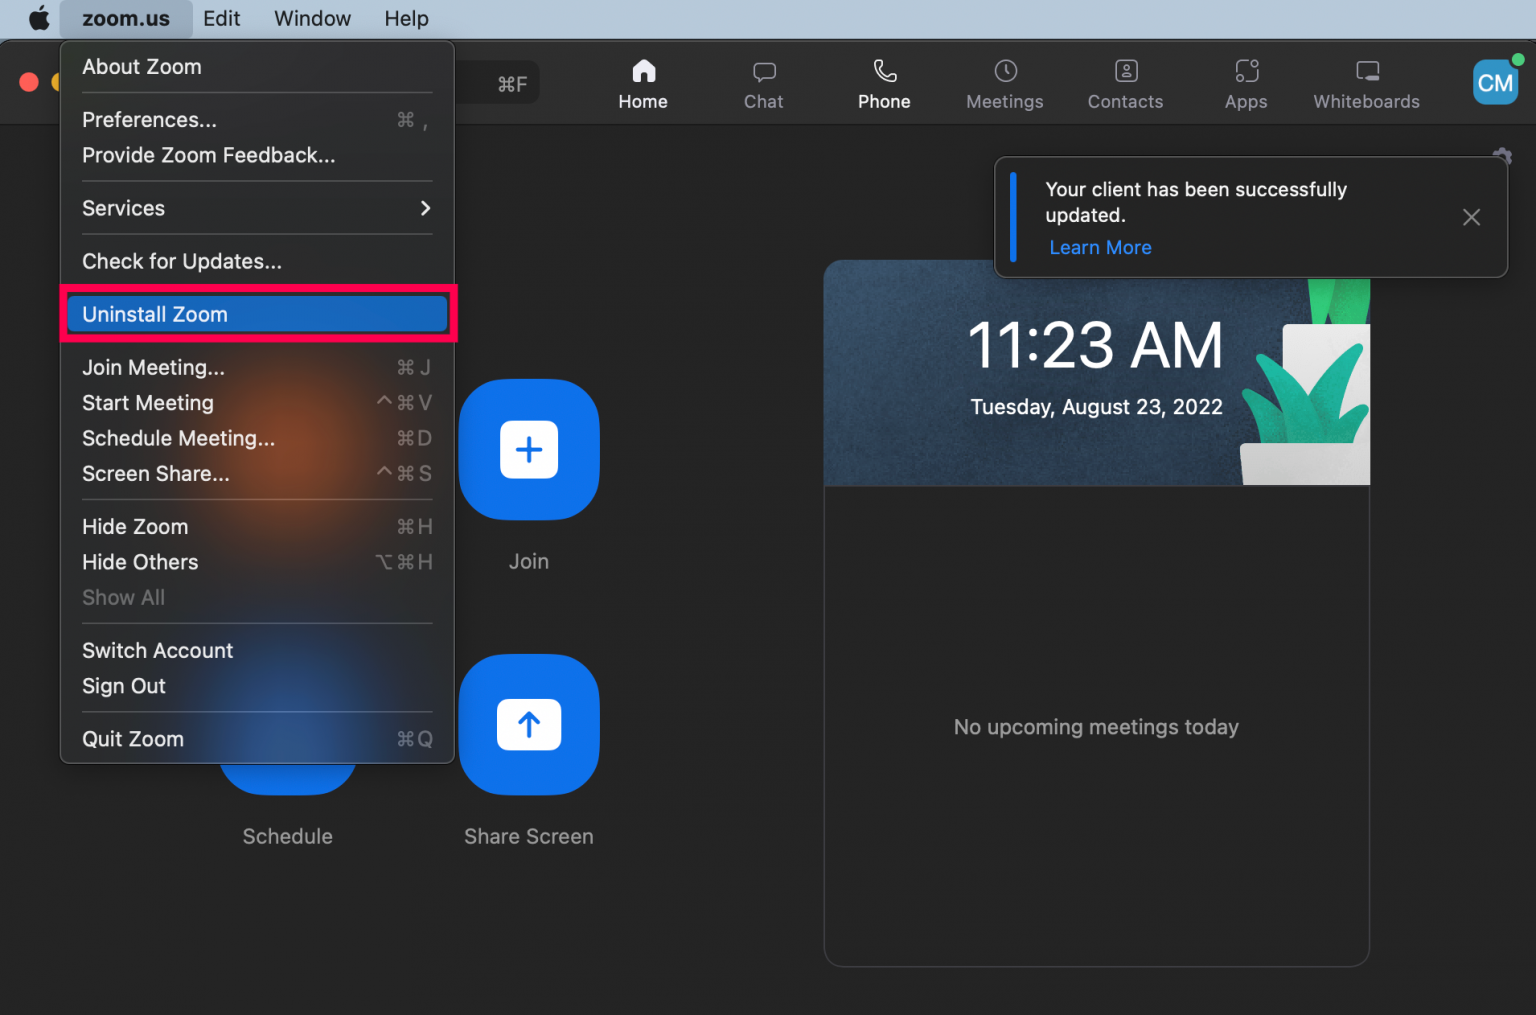Click the settings gear above the notification

1503,157
